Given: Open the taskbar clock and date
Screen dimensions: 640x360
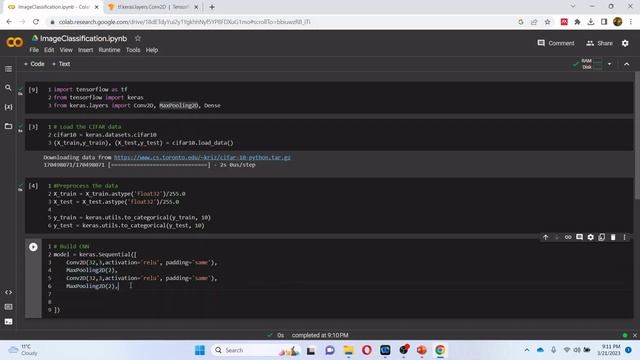Looking at the screenshot, I should pyautogui.click(x=609, y=350).
